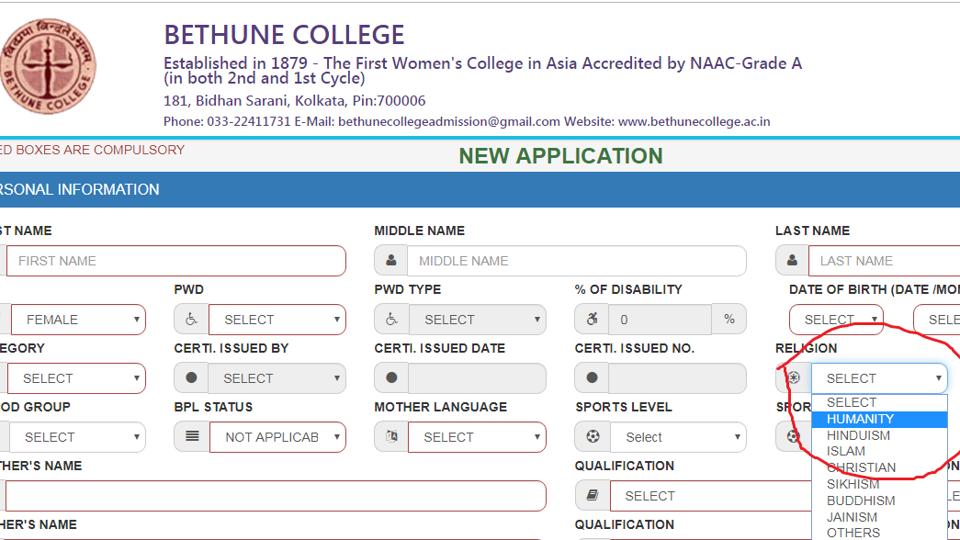Click the language icon beside Mother Language

(x=392, y=437)
